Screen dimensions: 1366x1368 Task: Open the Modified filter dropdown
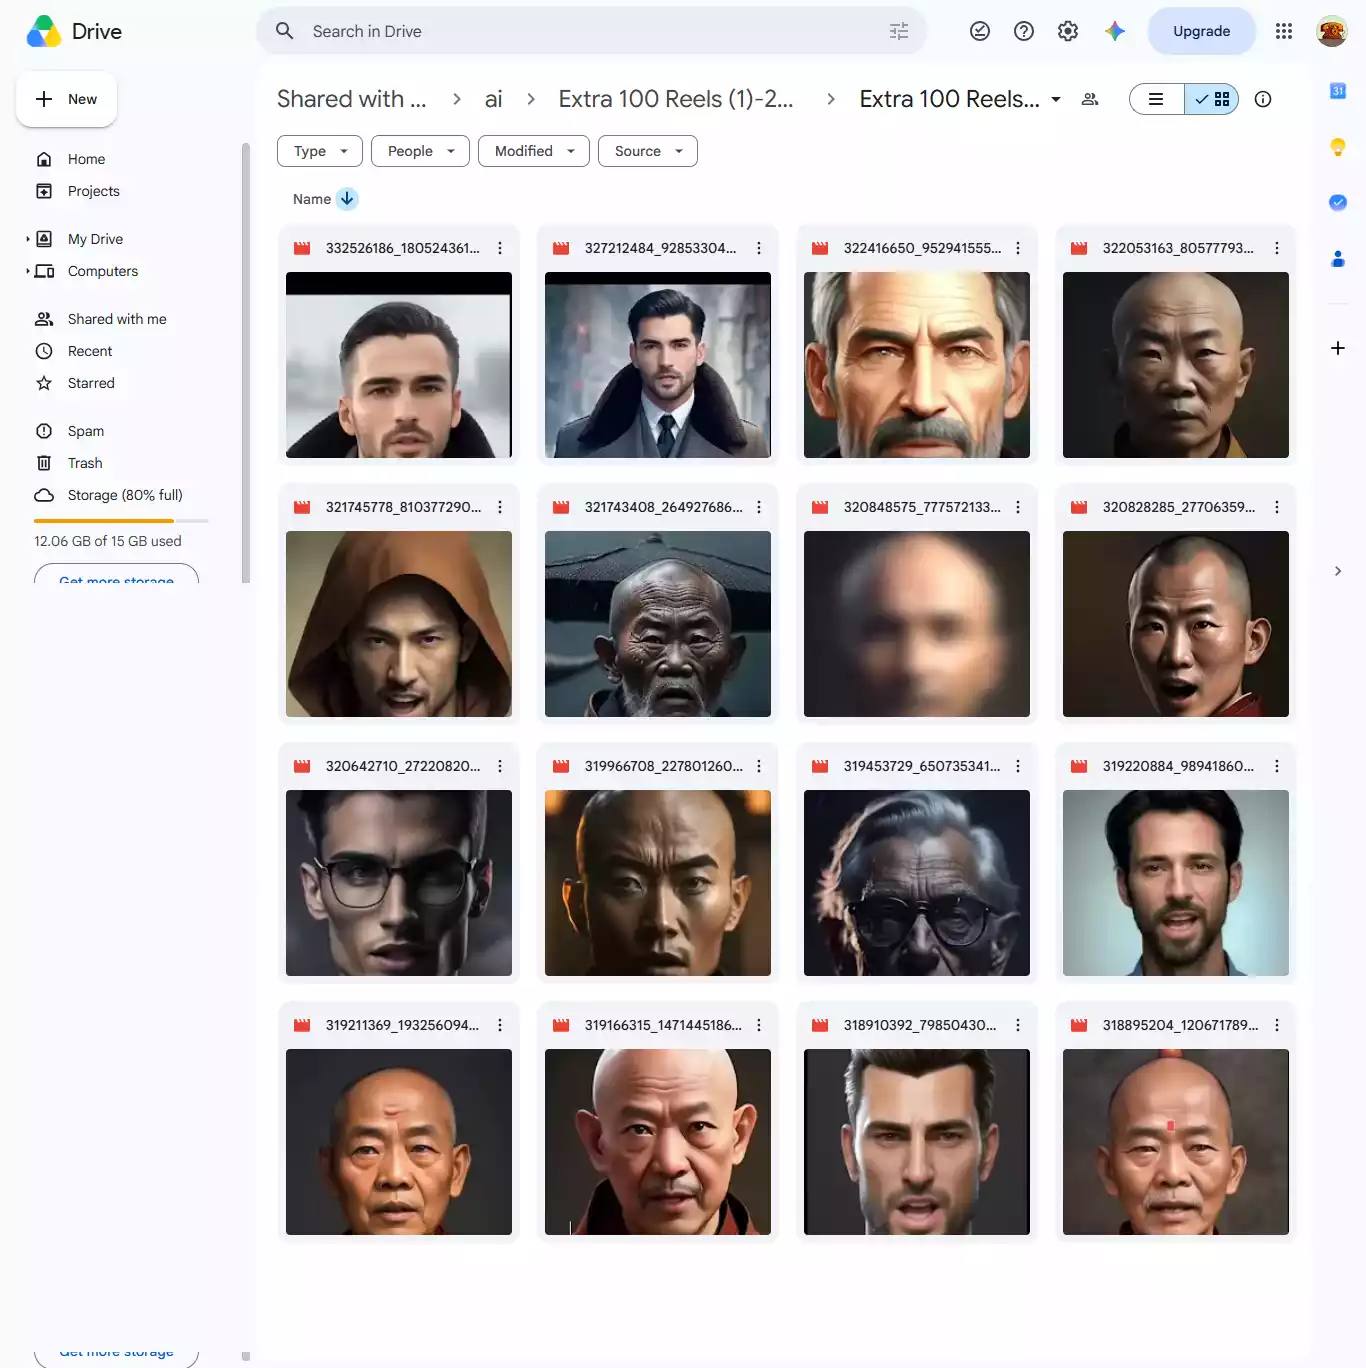tap(534, 151)
